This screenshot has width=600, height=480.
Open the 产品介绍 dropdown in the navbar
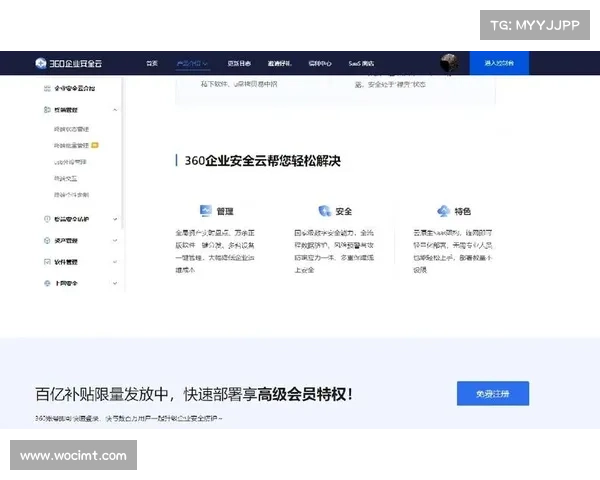coord(192,63)
